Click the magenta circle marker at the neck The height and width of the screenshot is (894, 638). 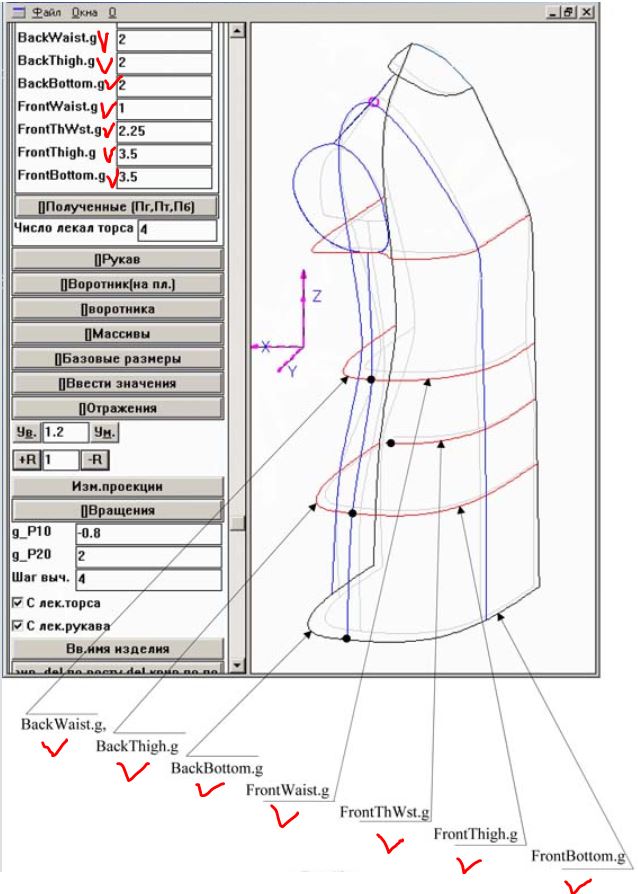coord(373,102)
